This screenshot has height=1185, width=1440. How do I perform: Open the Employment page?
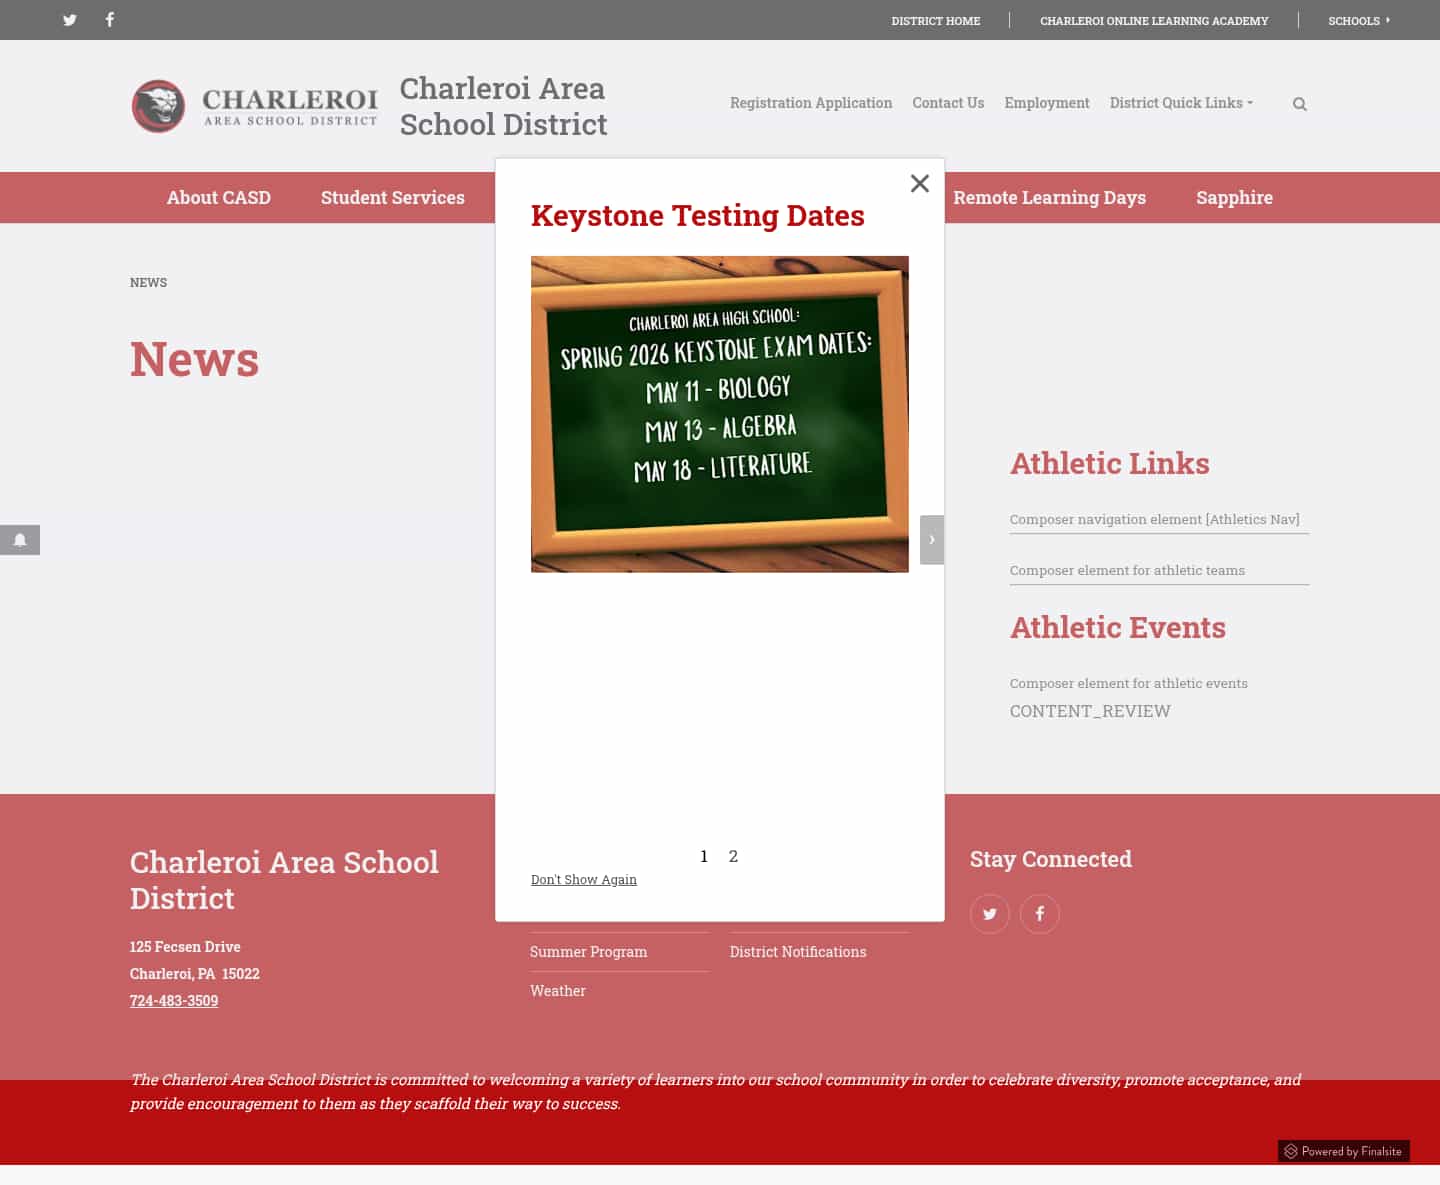point(1047,103)
